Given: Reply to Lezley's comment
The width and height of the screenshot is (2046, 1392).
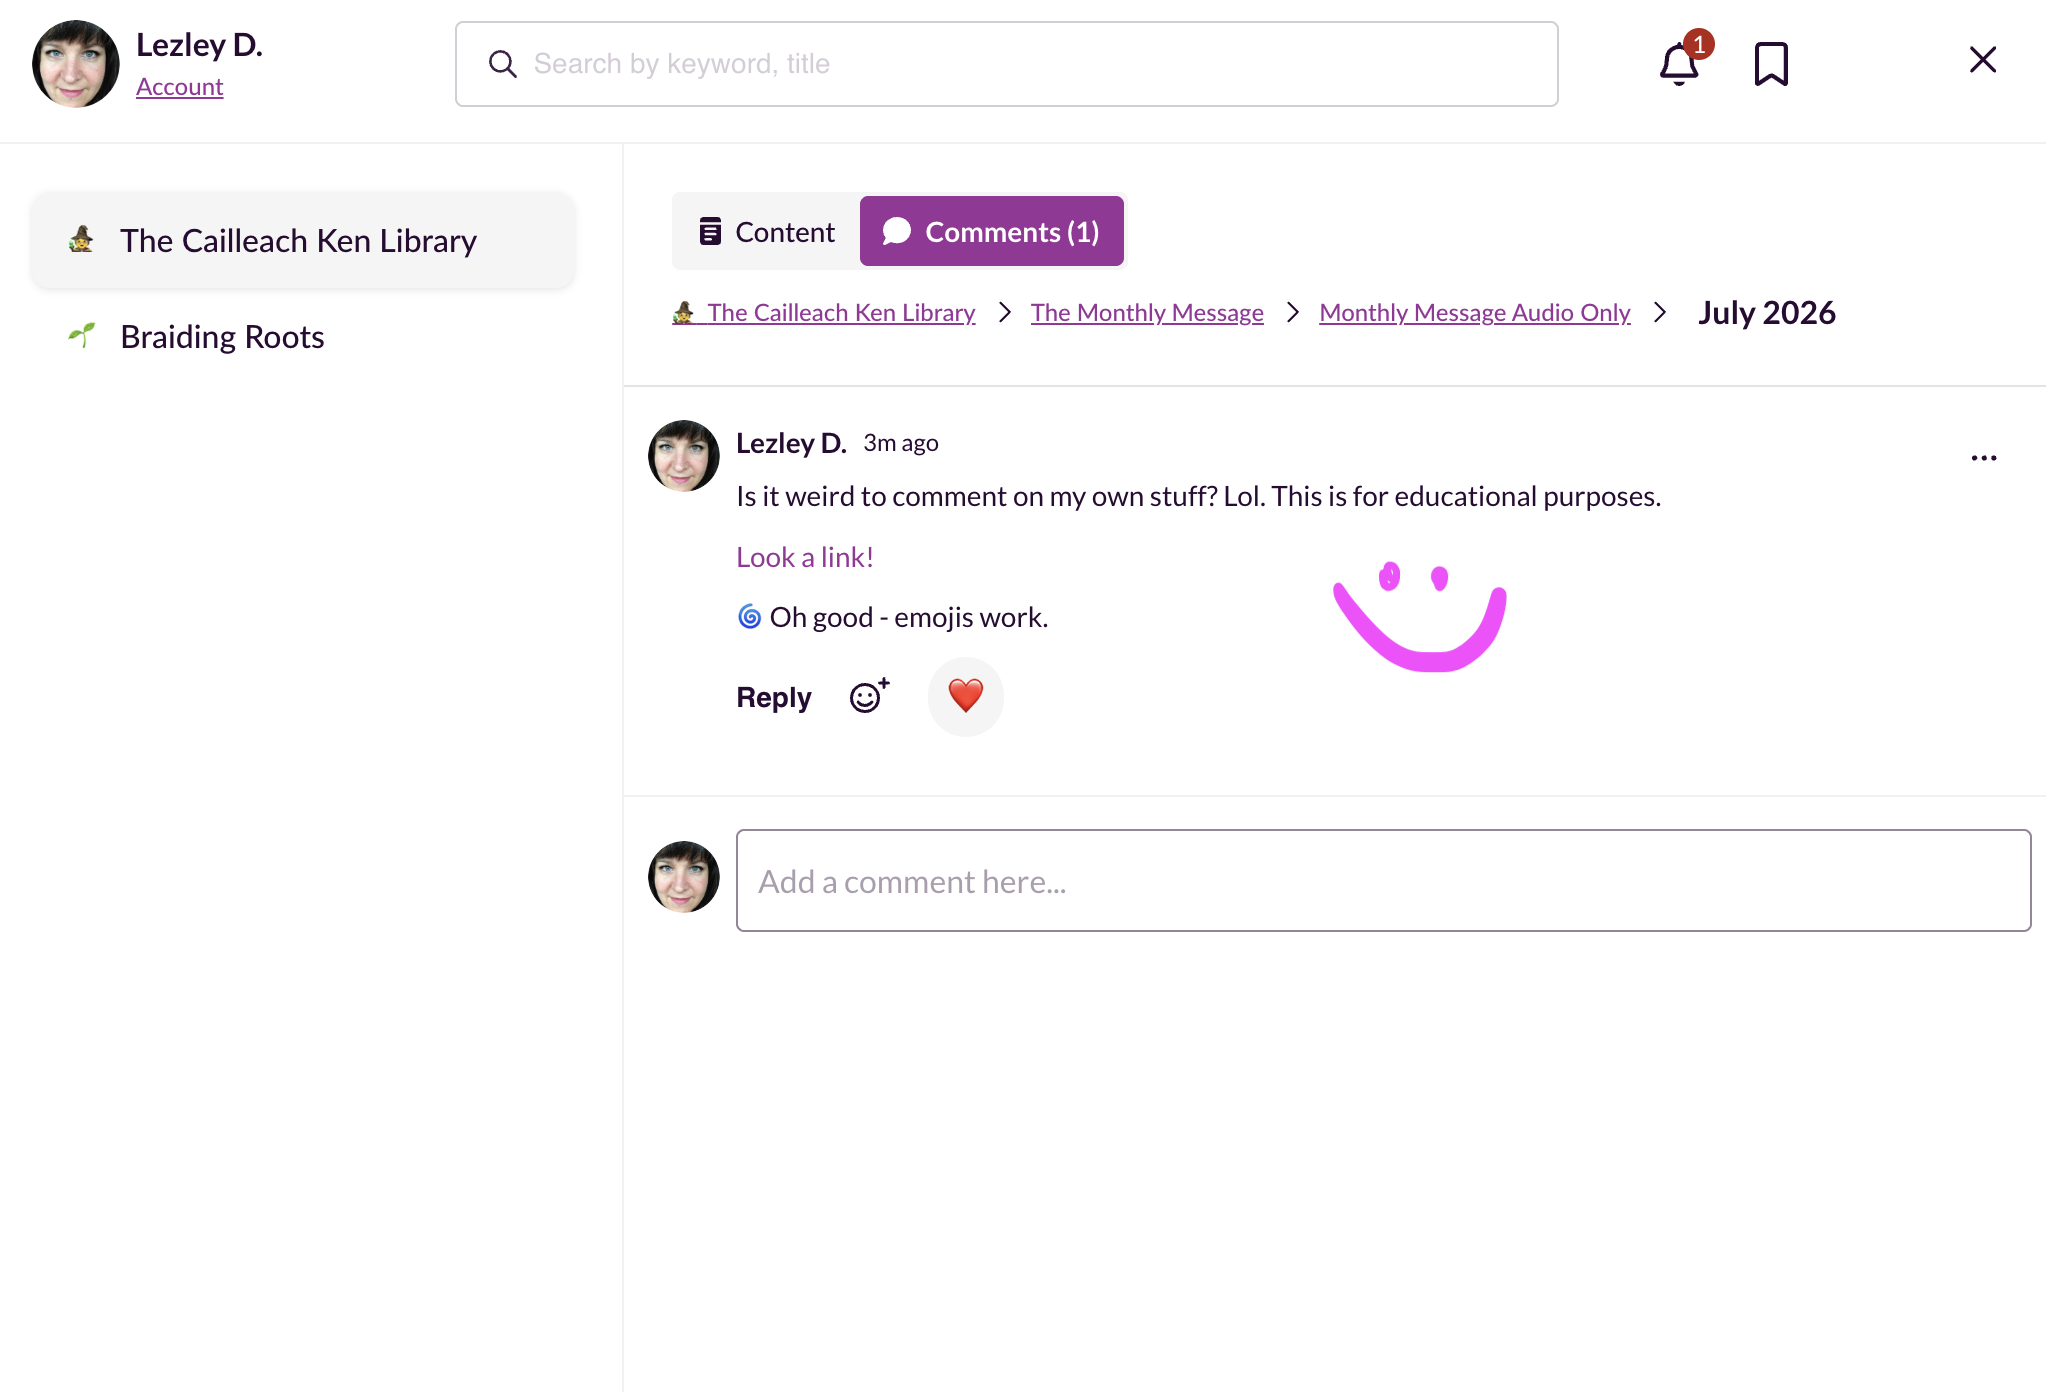Looking at the screenshot, I should (773, 697).
